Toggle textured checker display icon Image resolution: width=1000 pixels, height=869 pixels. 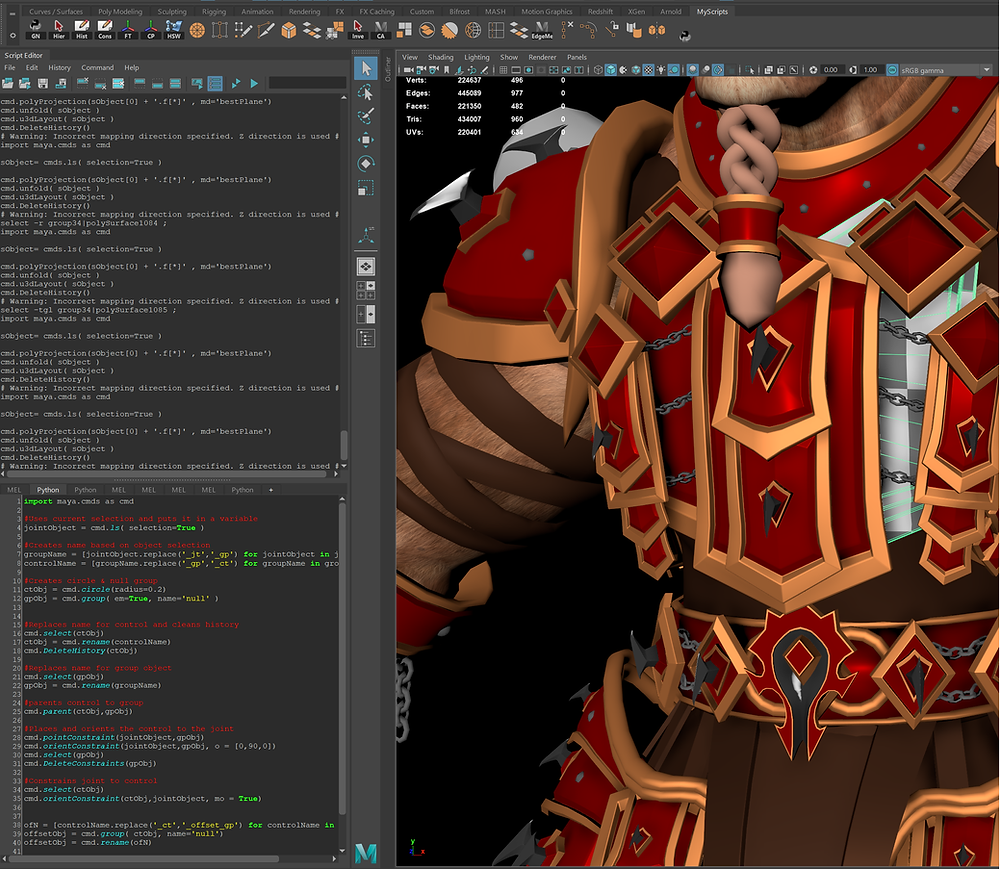(x=649, y=69)
